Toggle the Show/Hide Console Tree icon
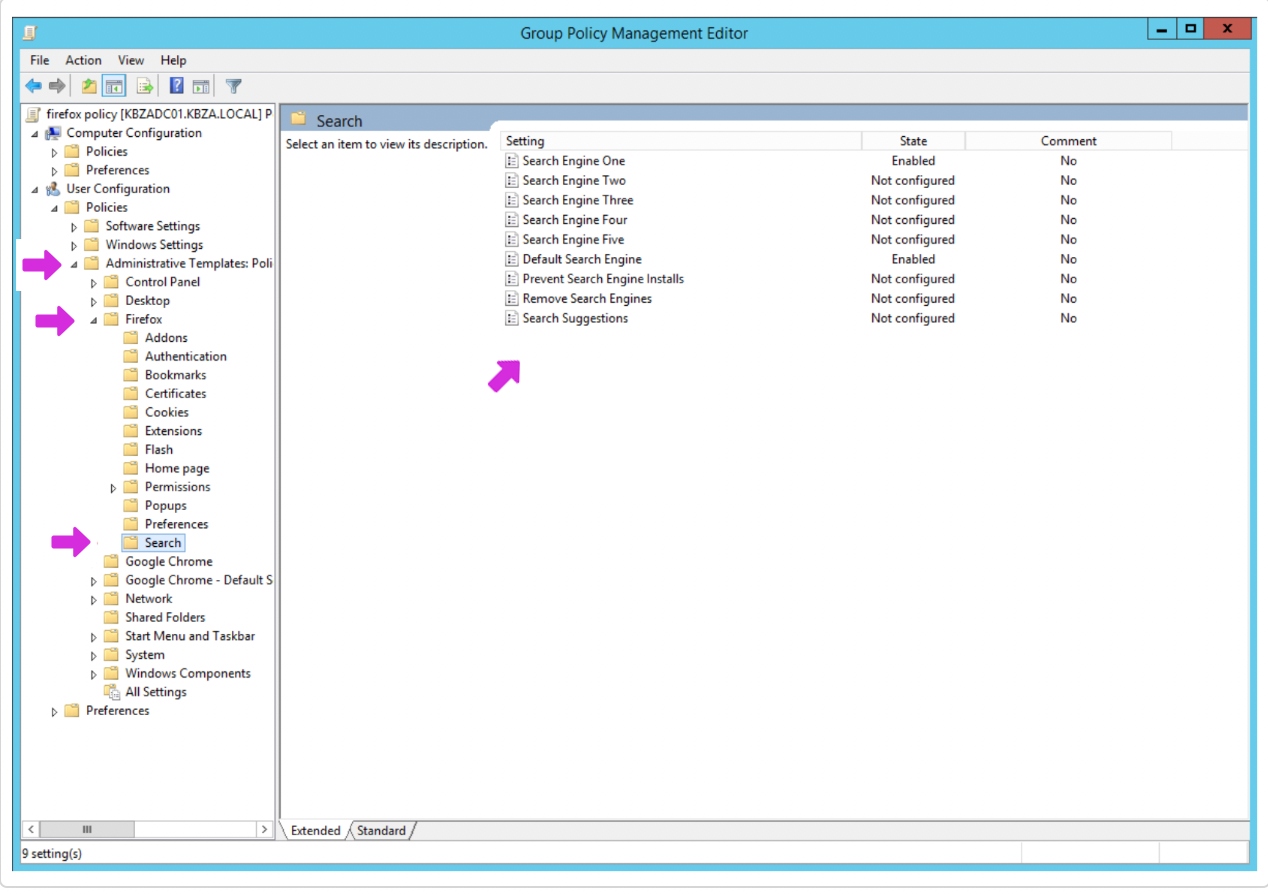Screen dimensions: 1268x894 (x=114, y=86)
